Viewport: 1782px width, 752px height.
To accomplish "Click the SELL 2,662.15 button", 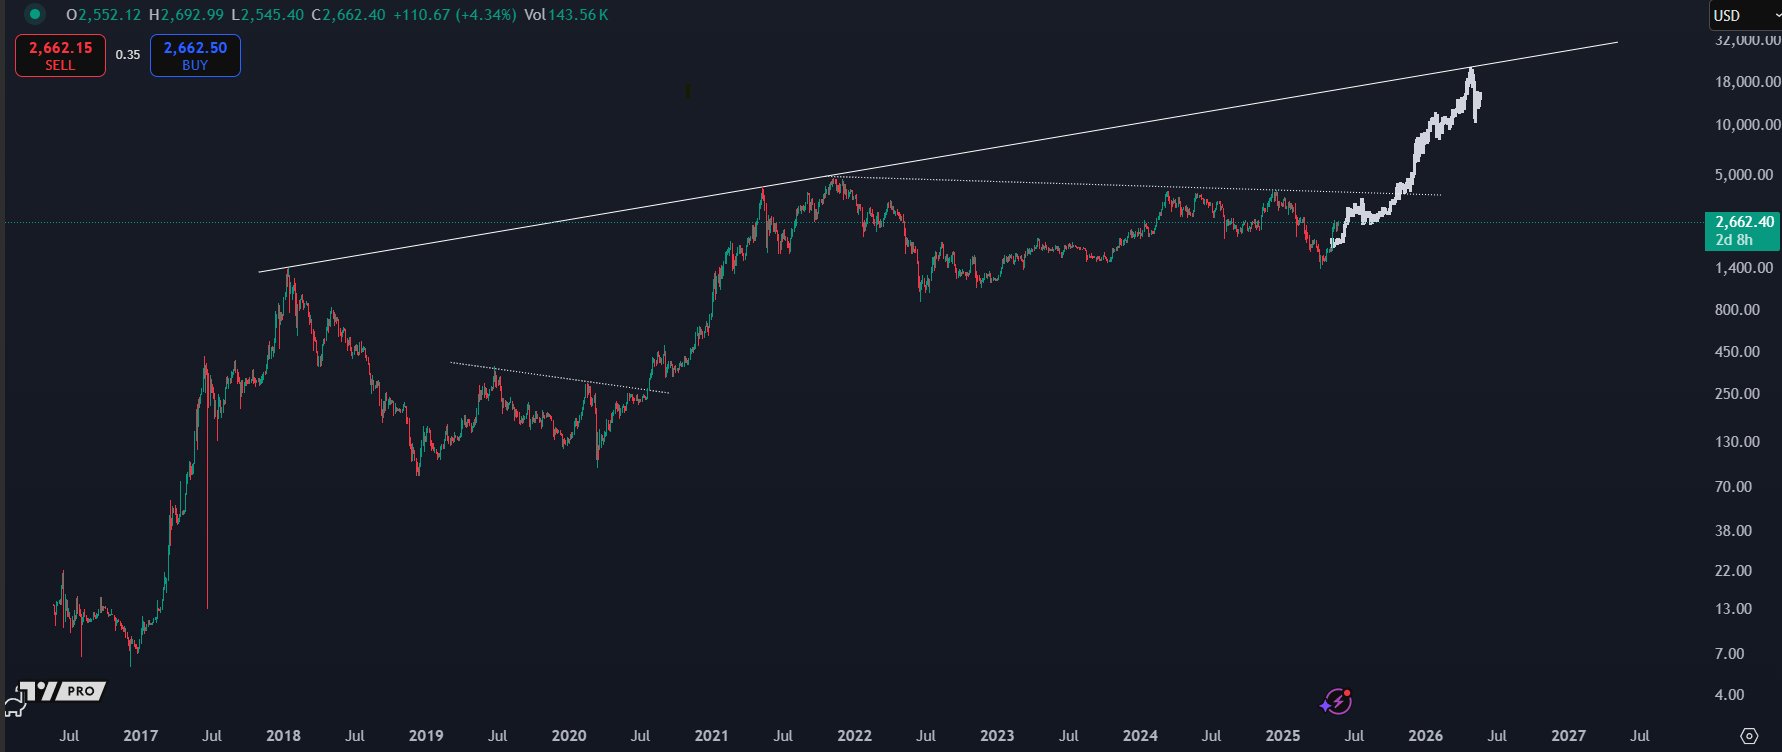I will coord(60,55).
